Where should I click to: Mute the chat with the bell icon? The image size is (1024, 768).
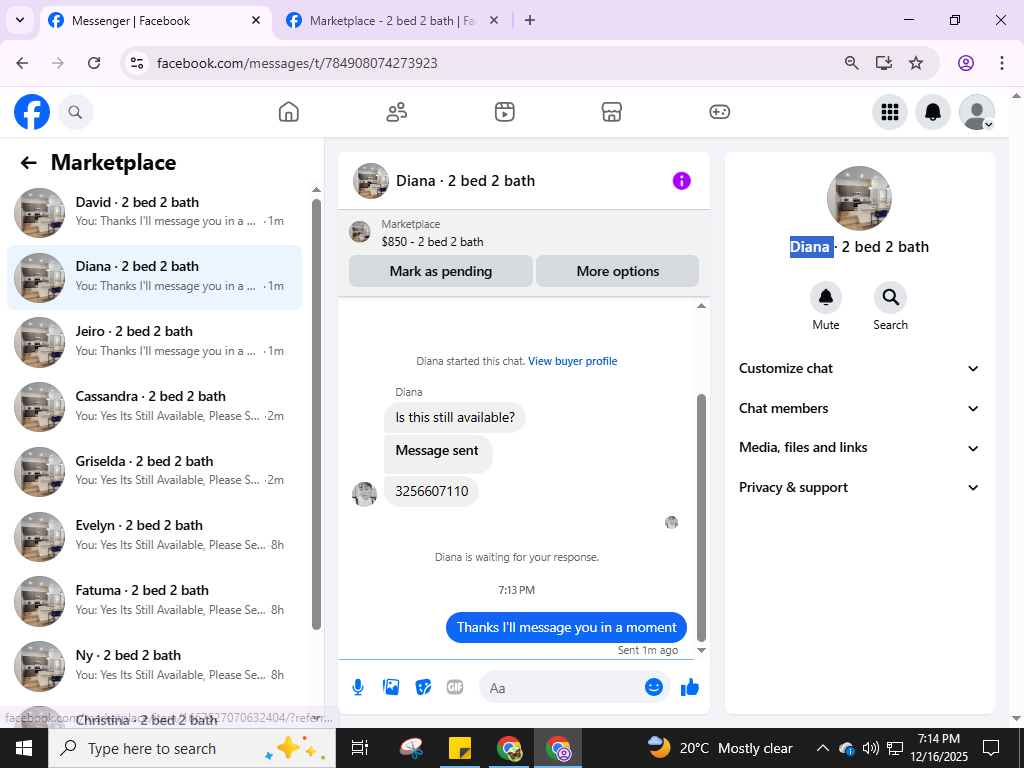click(x=825, y=298)
